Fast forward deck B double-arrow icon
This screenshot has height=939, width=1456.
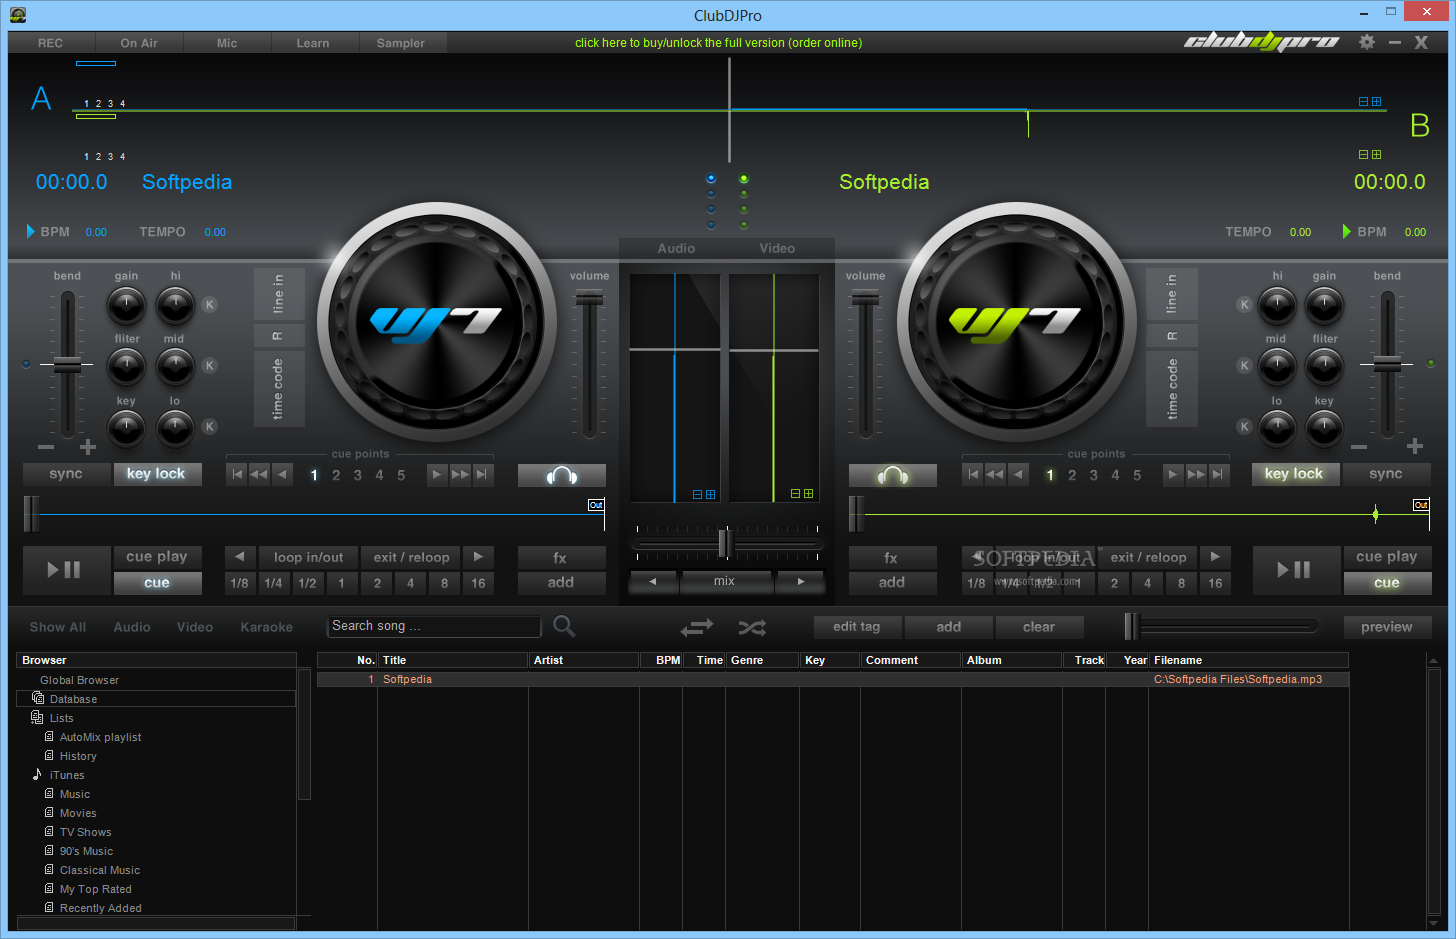[x=1196, y=475]
